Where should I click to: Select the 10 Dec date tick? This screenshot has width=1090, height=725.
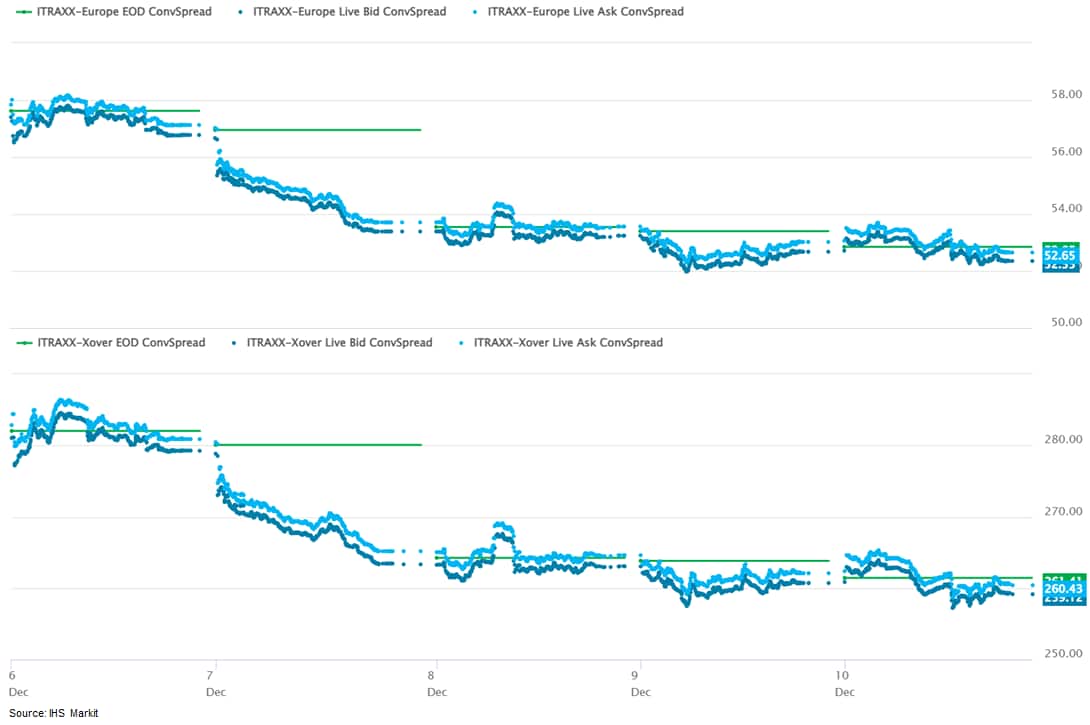[845, 670]
